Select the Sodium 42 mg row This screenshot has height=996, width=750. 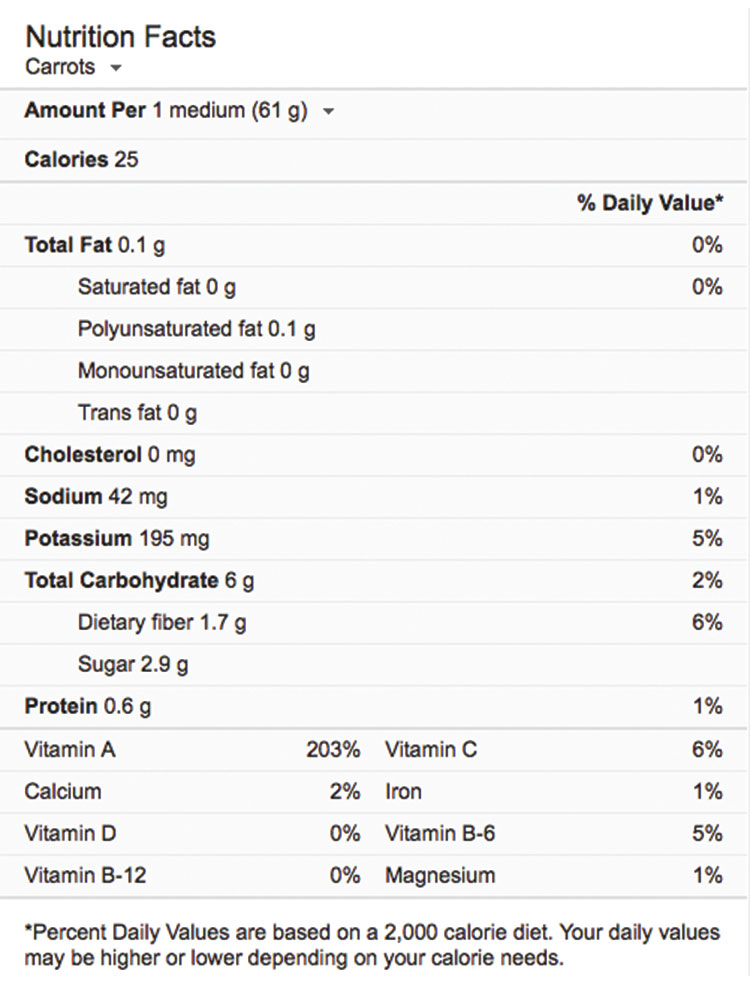[x=96, y=497]
